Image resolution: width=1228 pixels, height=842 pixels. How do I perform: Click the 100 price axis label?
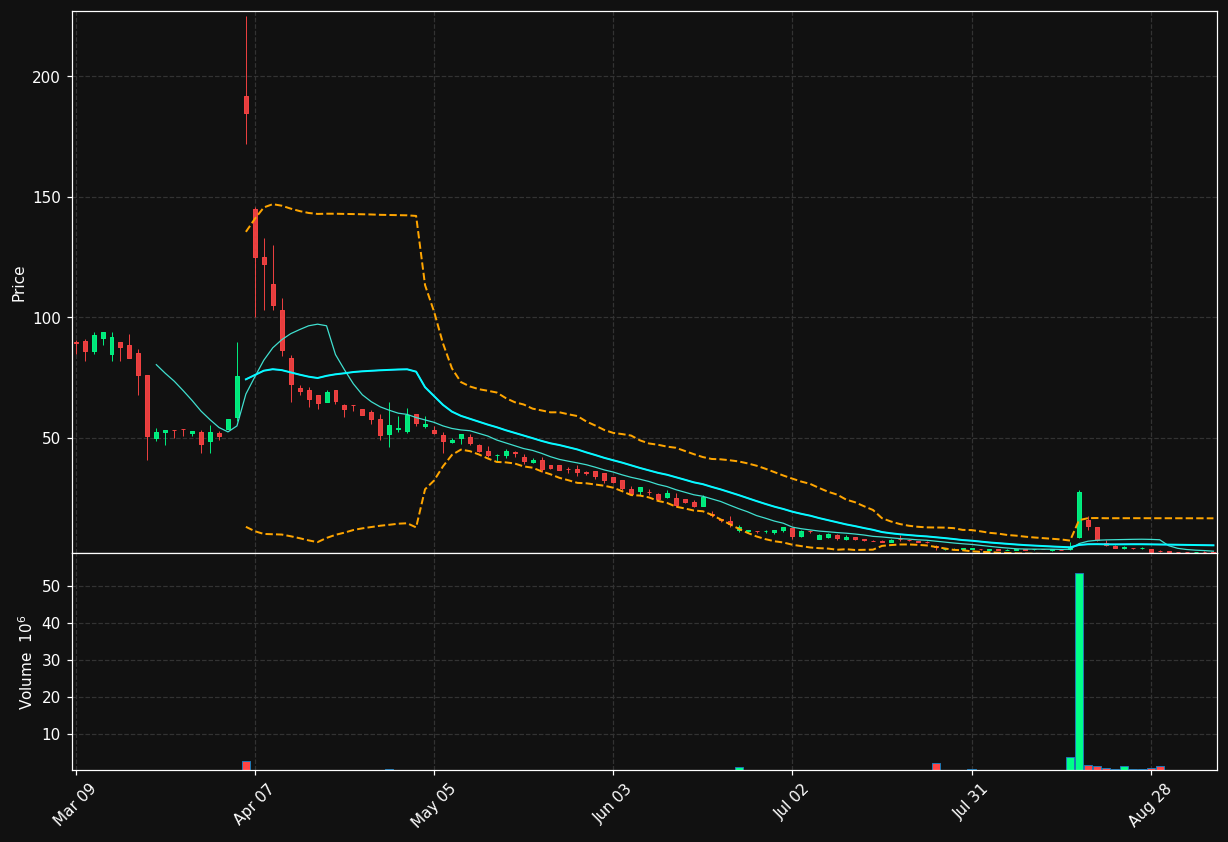[47, 318]
